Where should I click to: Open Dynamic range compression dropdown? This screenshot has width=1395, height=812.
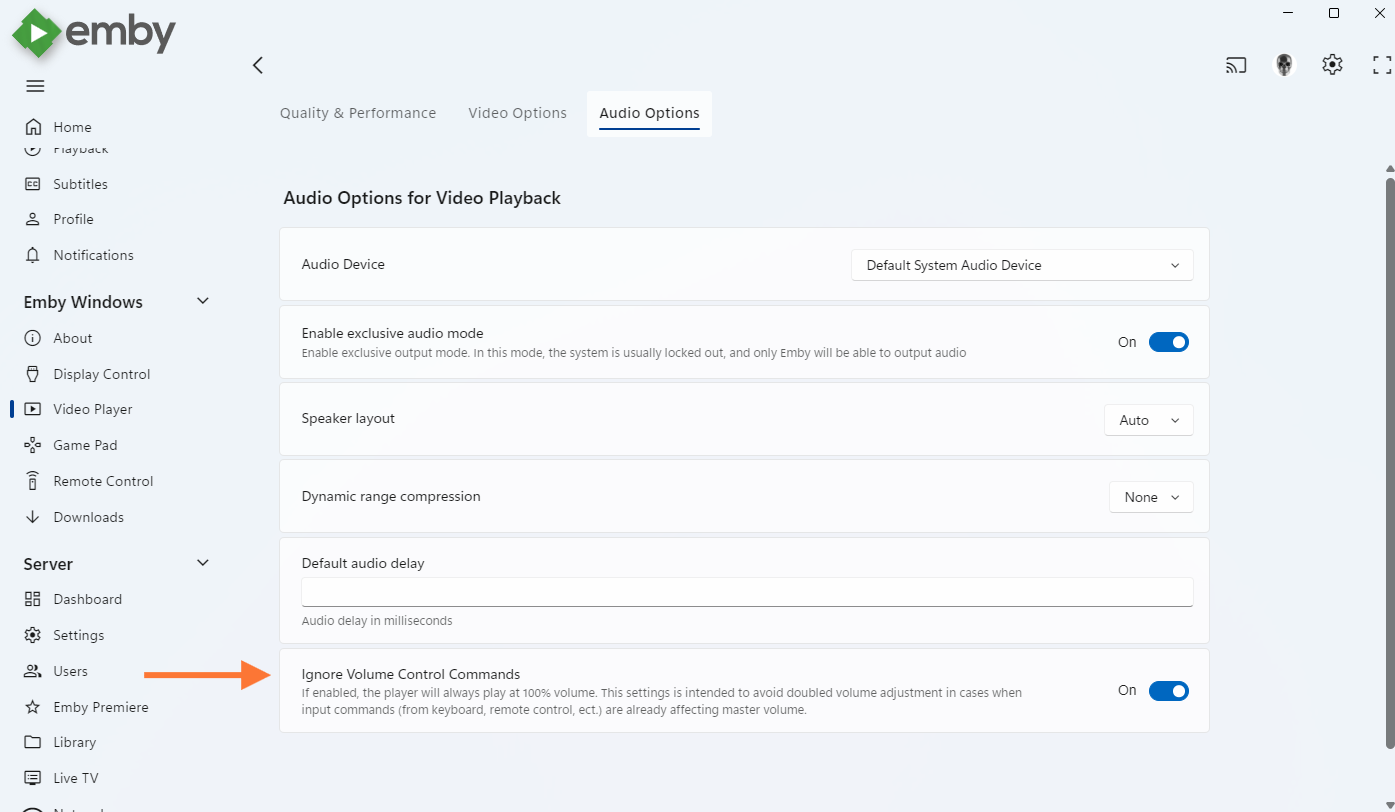tap(1151, 497)
